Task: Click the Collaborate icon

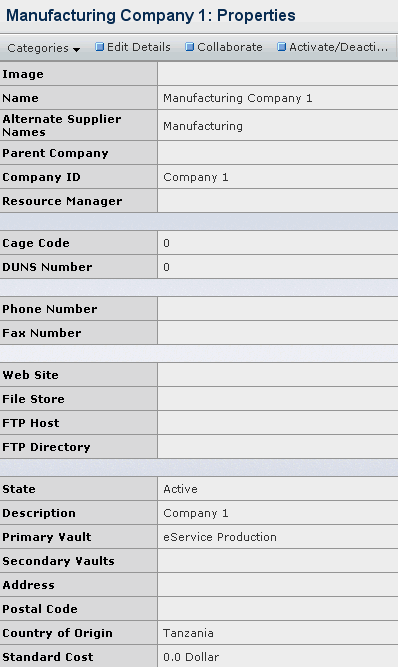Action: click(190, 47)
